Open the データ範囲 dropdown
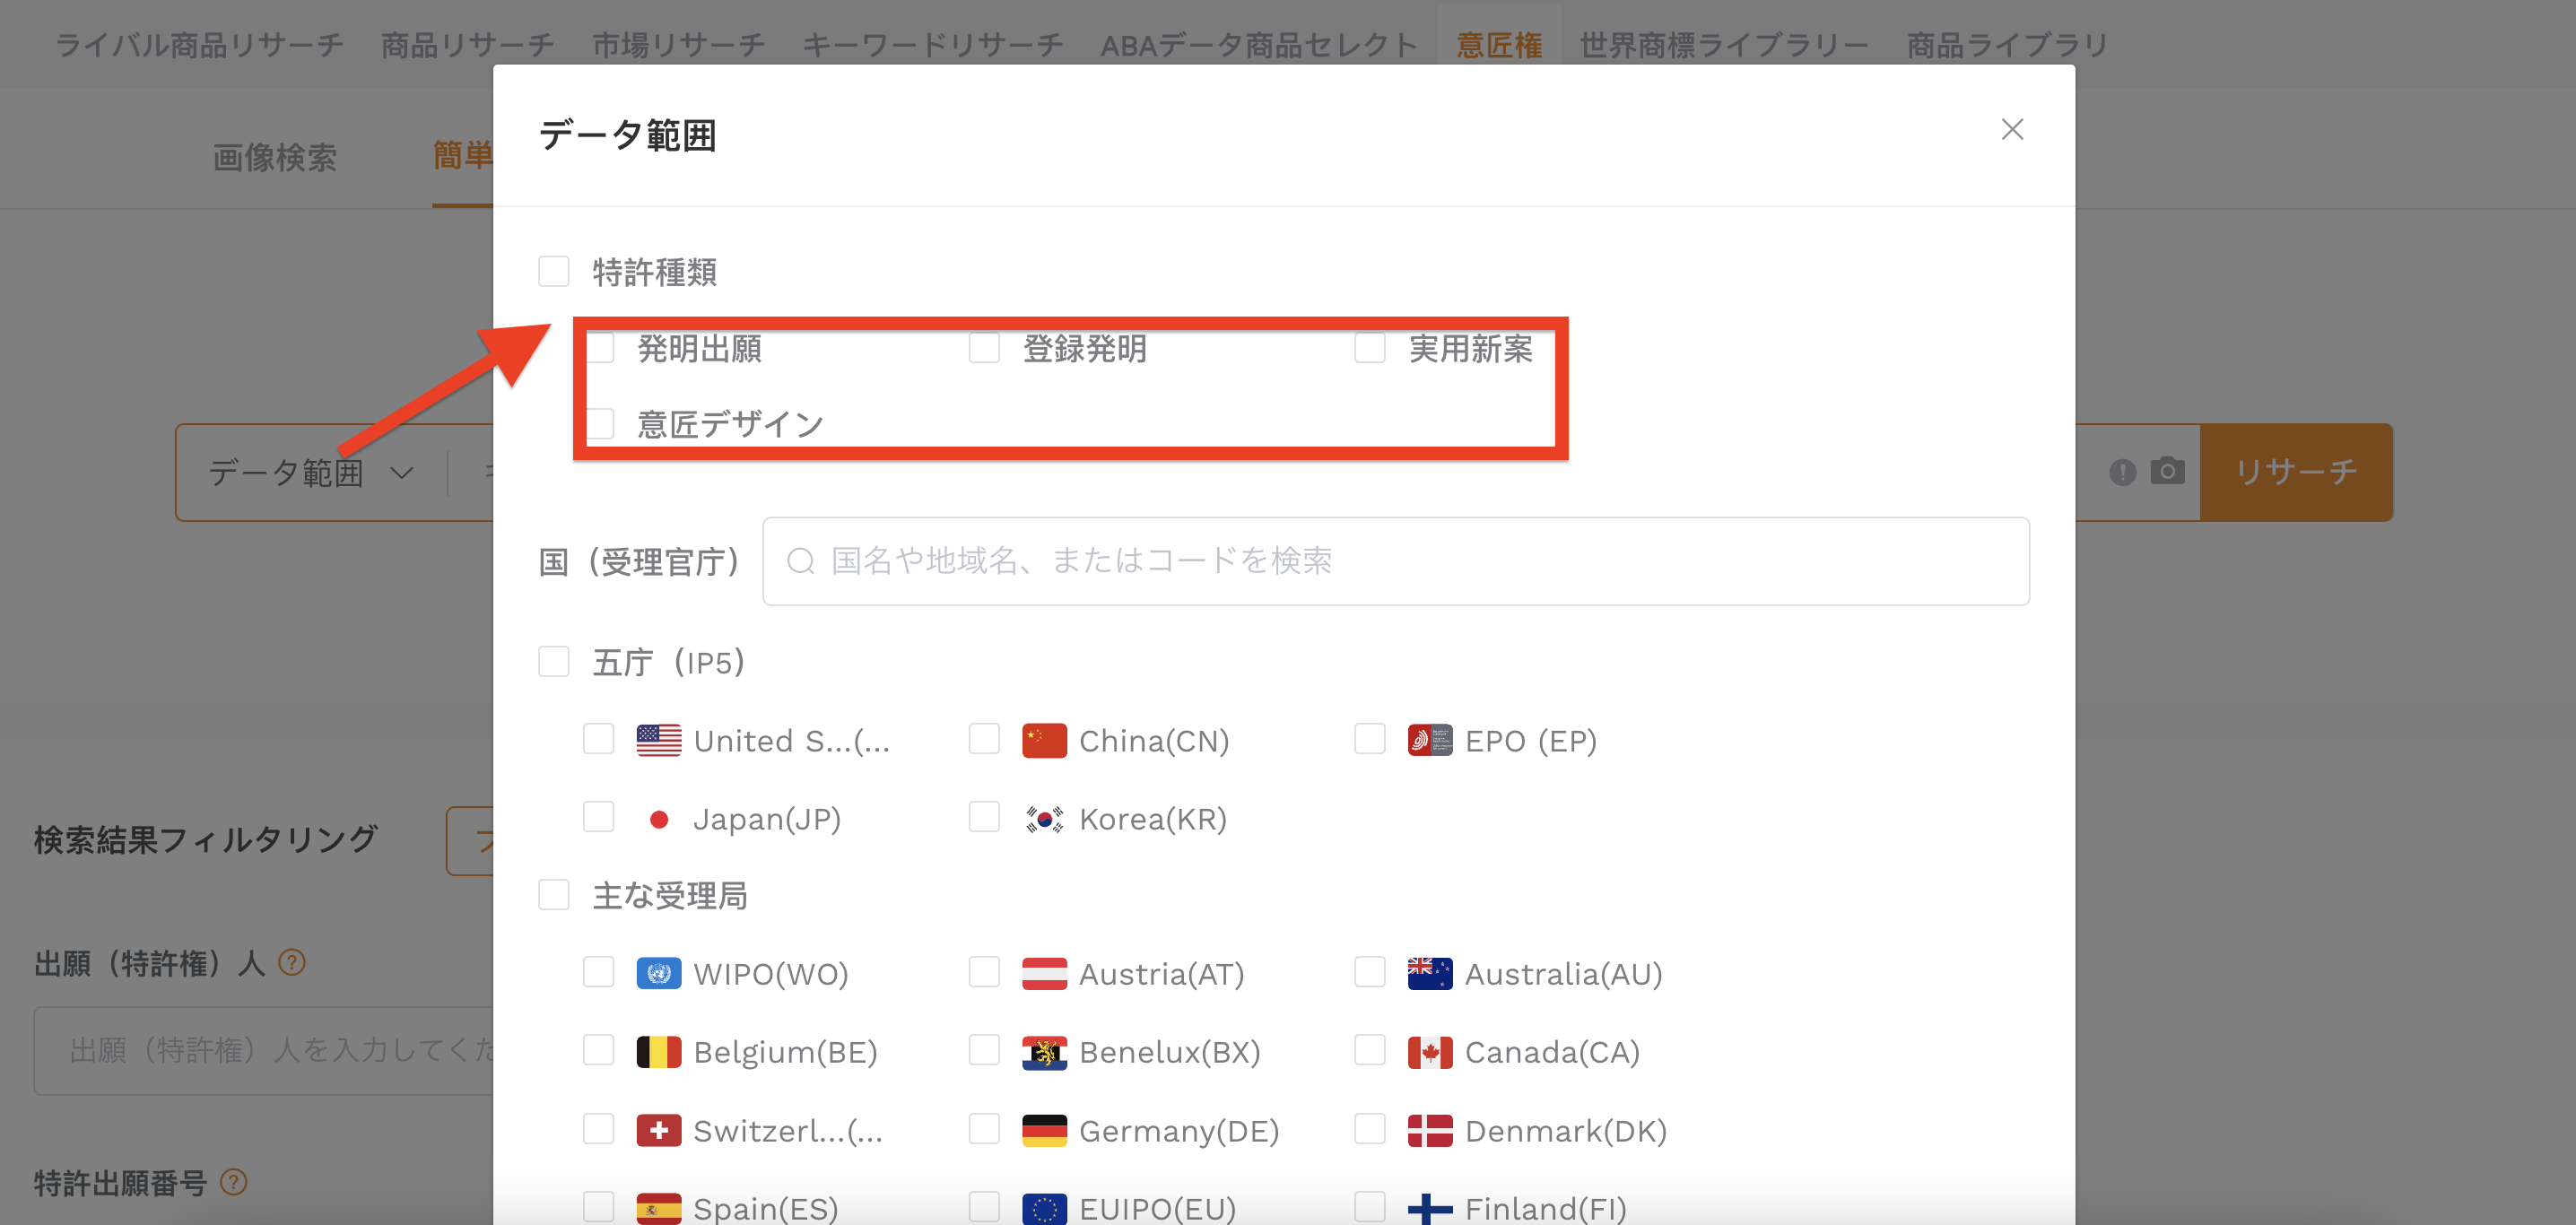 pos(310,472)
